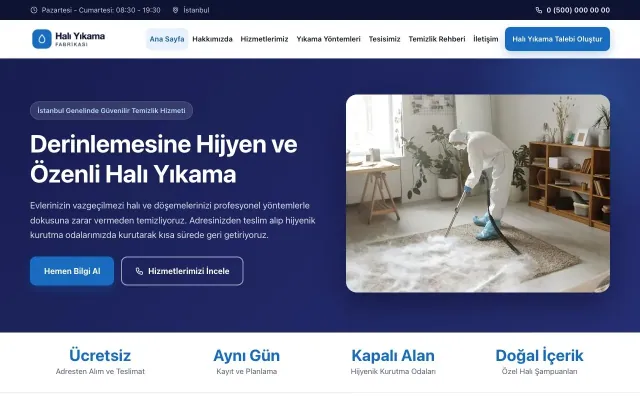640x400 pixels.
Task: Click the İstanbul location text in top bar
Action: 196,10
